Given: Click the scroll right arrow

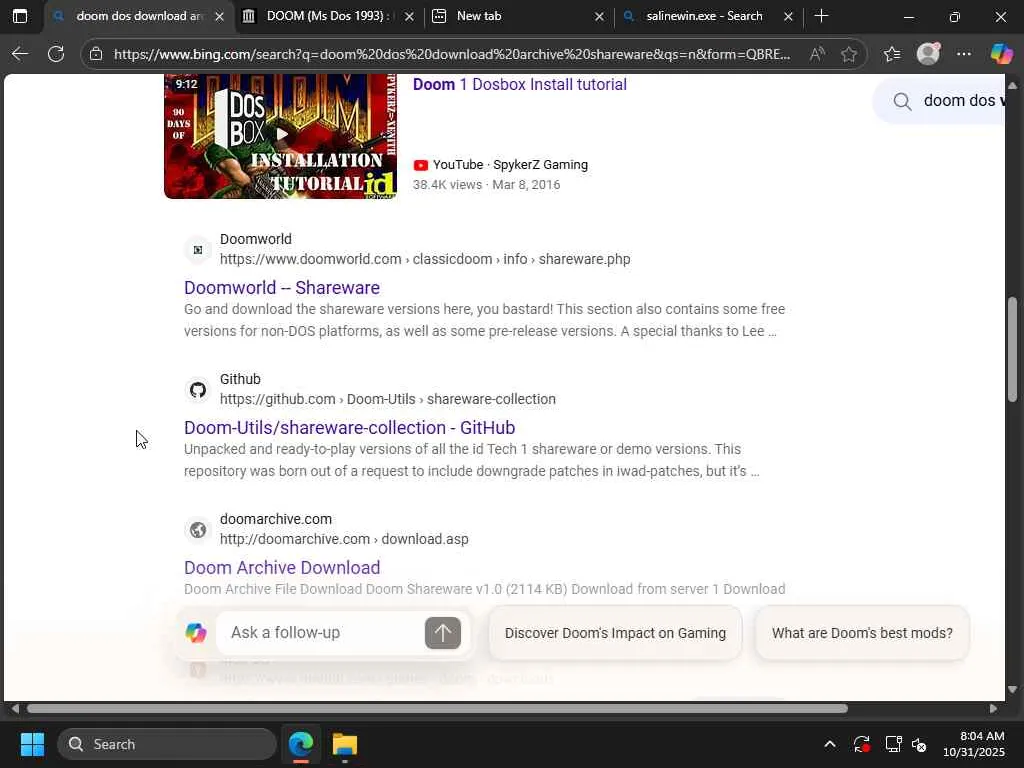Looking at the screenshot, I should 993,709.
